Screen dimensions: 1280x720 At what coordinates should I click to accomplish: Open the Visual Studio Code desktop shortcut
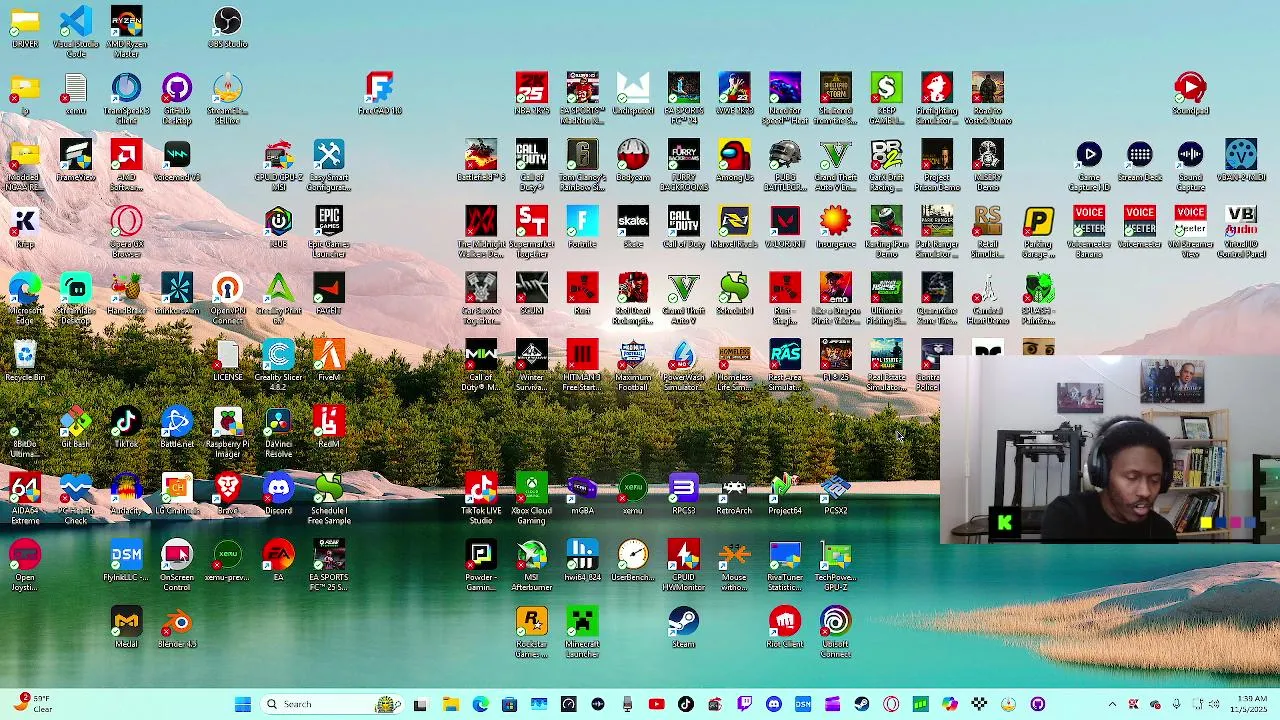(76, 28)
